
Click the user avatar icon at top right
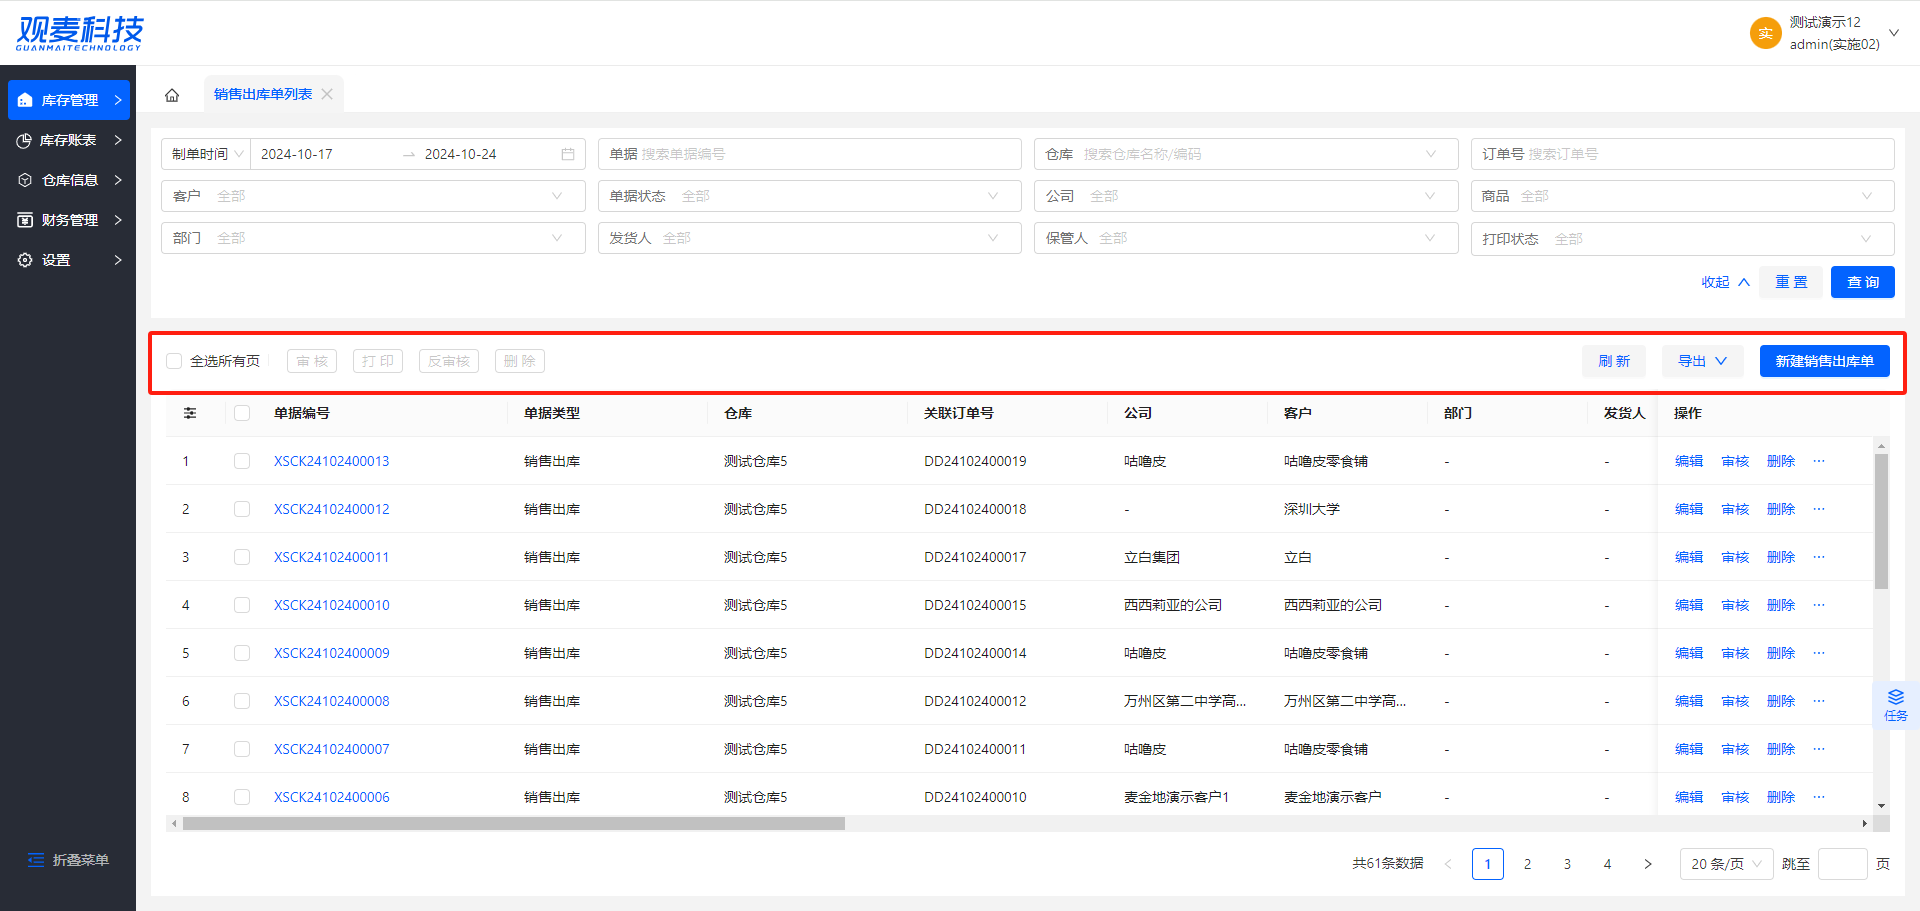[1765, 33]
